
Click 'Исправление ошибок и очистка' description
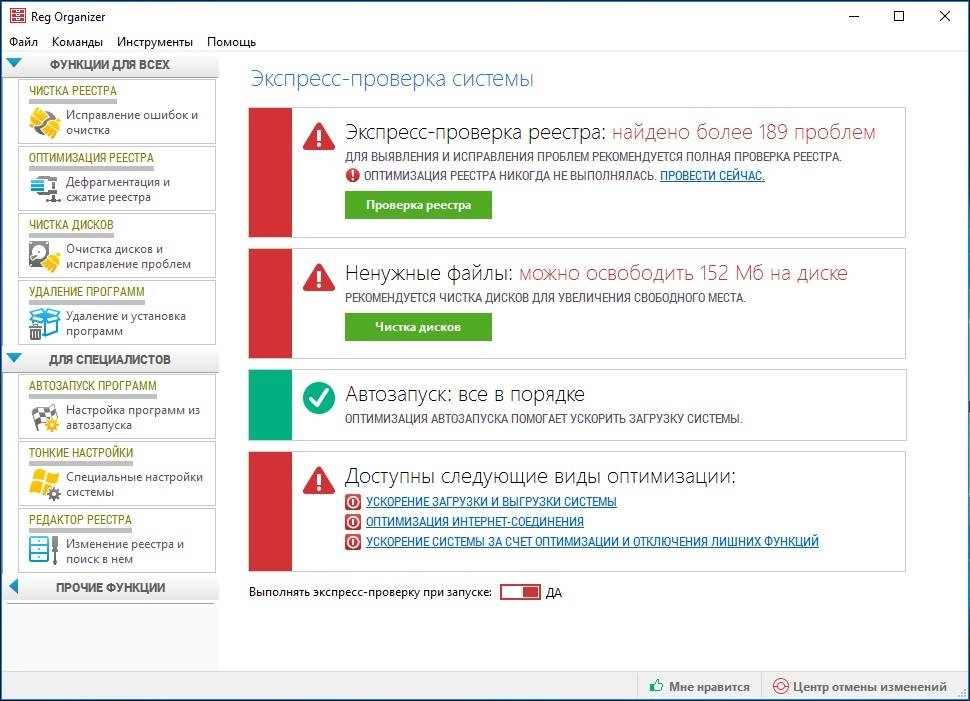132,123
